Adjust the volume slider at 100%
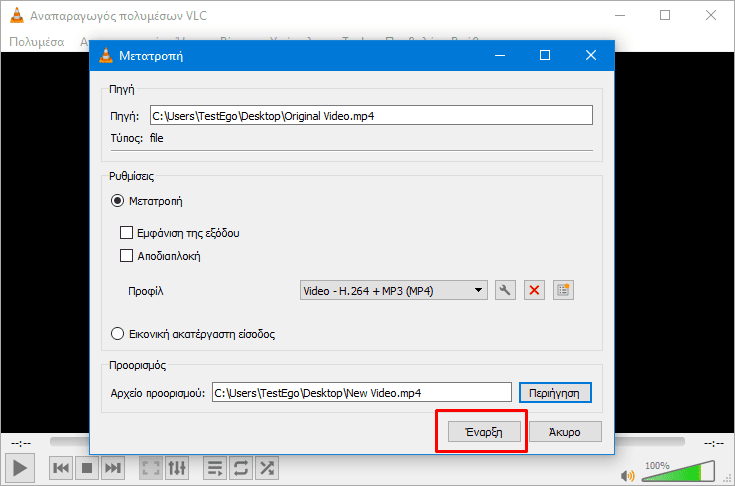Screen dimensions: 735x486 coord(678,471)
